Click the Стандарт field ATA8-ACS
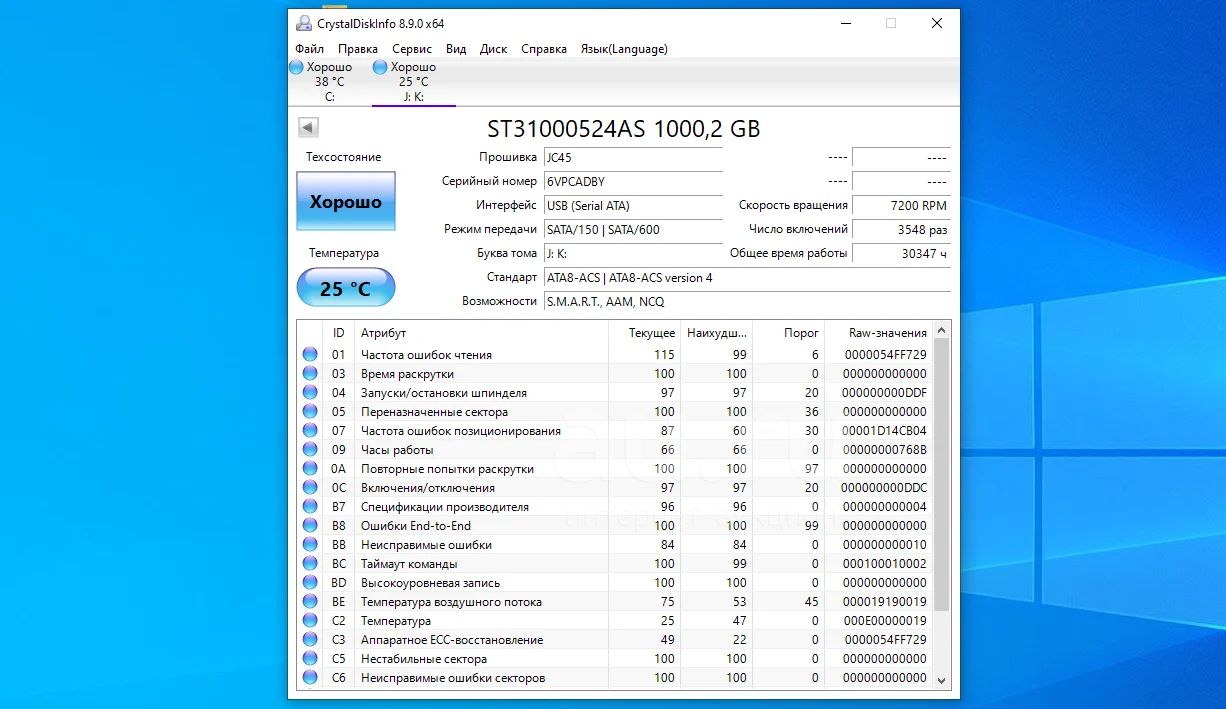The image size is (1226, 709). 747,278
